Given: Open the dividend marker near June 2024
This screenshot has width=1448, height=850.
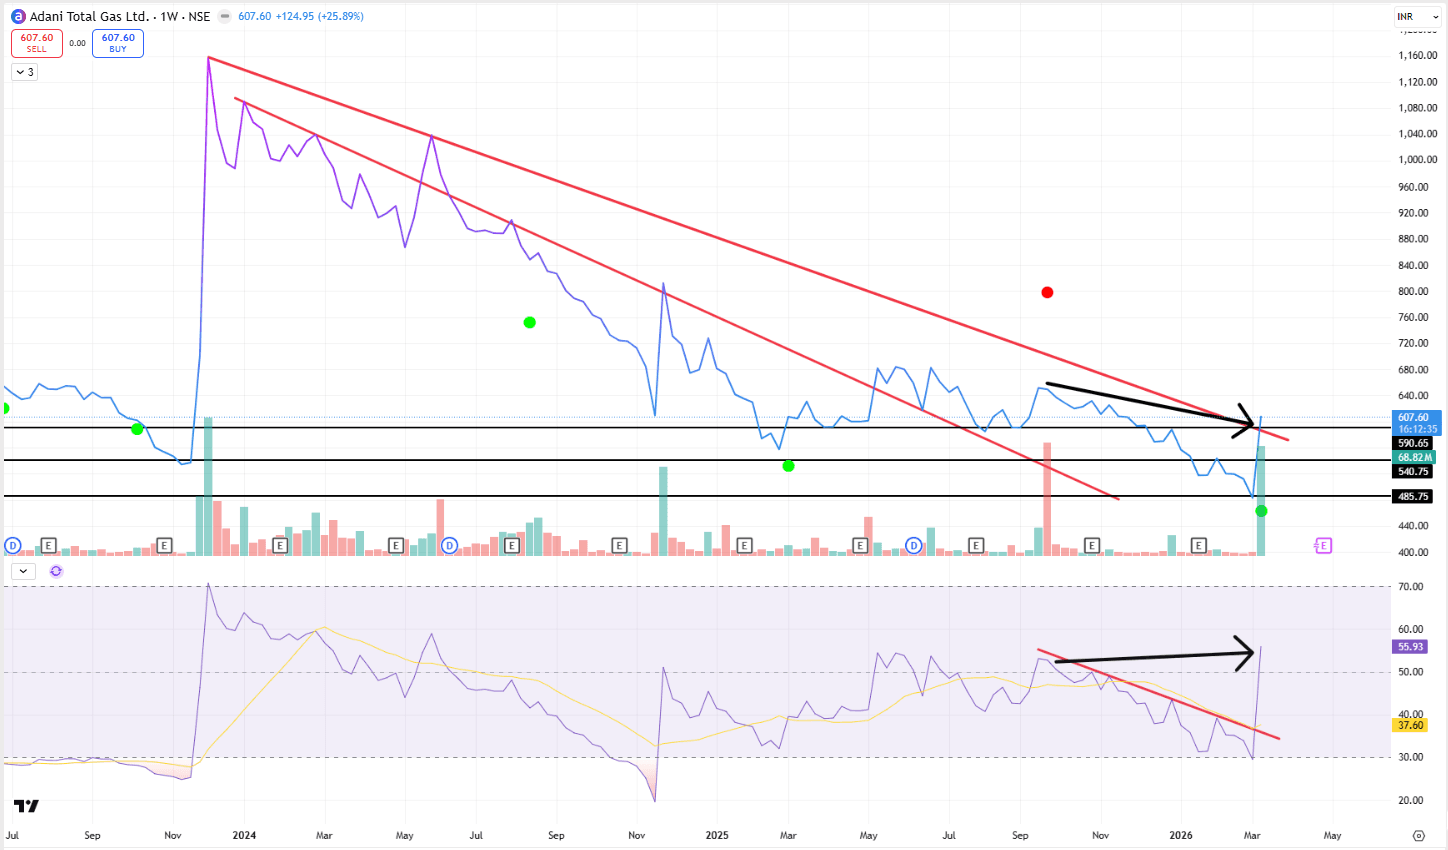Looking at the screenshot, I should (x=450, y=545).
